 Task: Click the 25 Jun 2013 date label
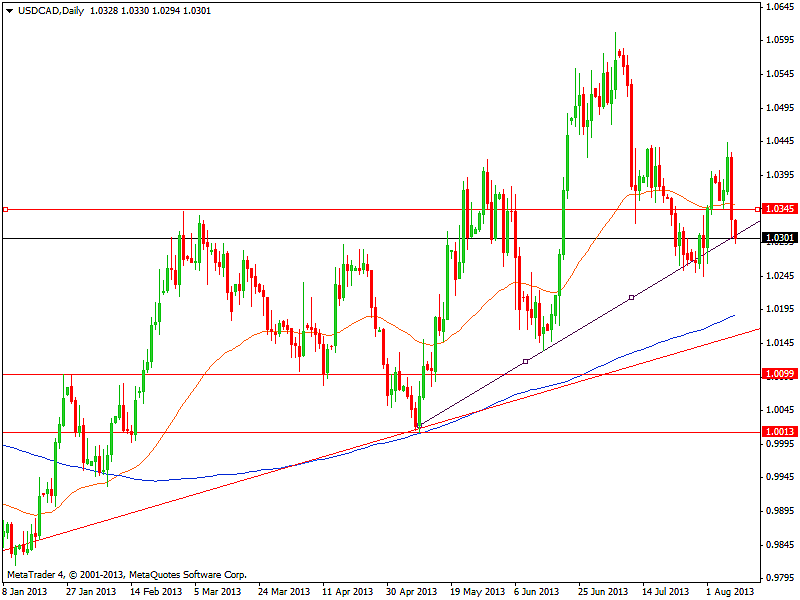coord(602,591)
